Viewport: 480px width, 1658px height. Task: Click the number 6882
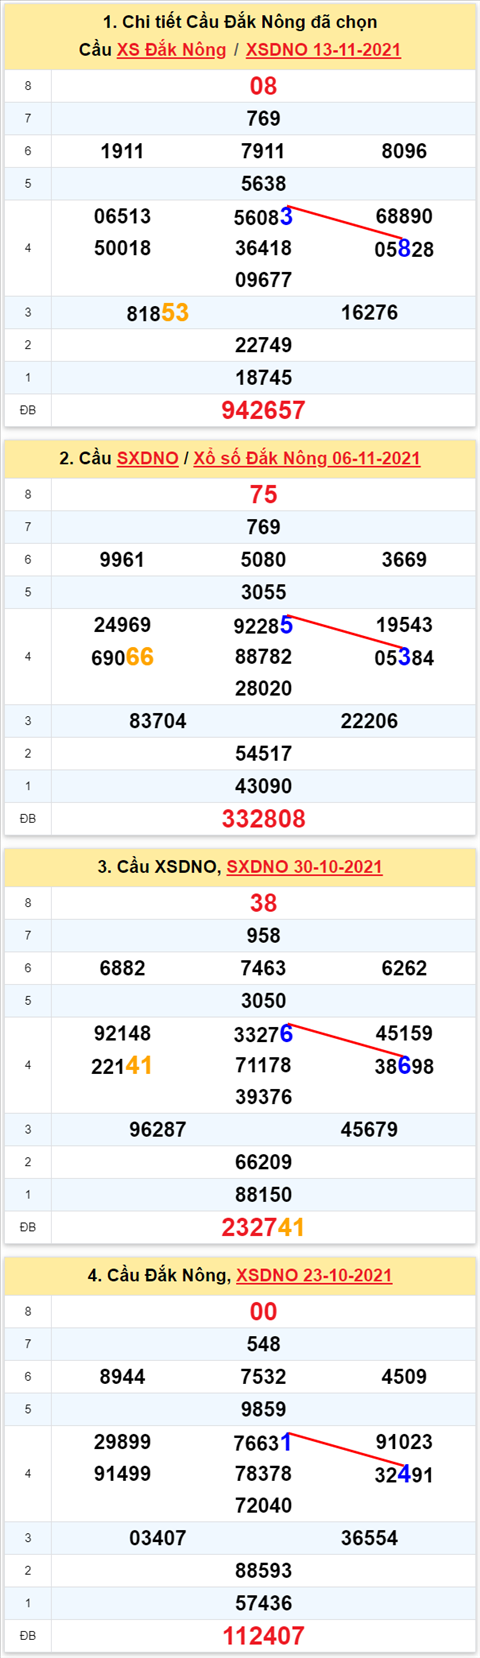(122, 968)
